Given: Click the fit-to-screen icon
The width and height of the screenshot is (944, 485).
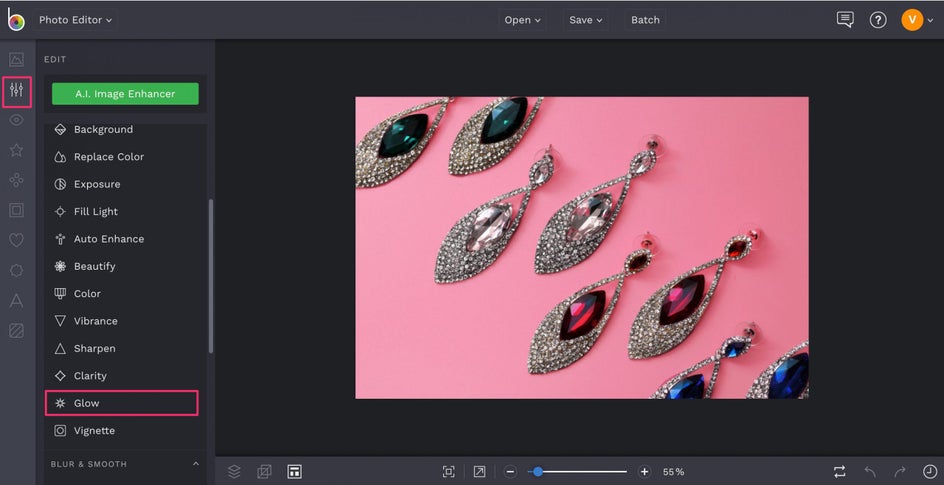Looking at the screenshot, I should [449, 472].
